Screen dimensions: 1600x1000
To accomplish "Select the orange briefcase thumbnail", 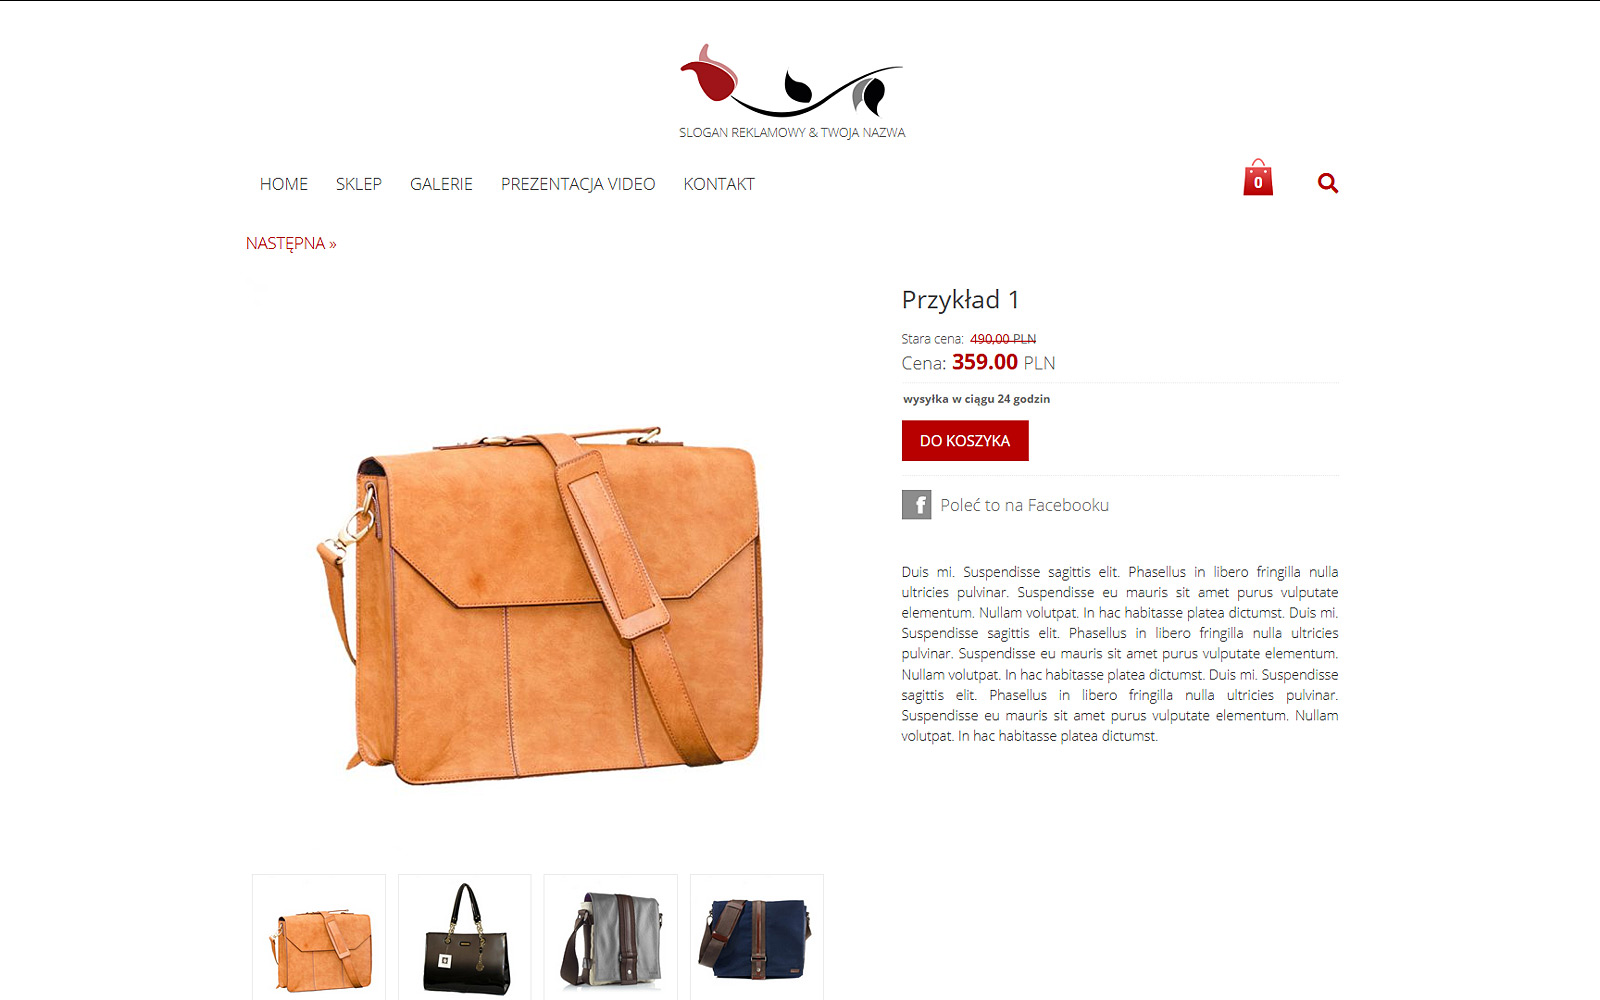I will (x=319, y=937).
